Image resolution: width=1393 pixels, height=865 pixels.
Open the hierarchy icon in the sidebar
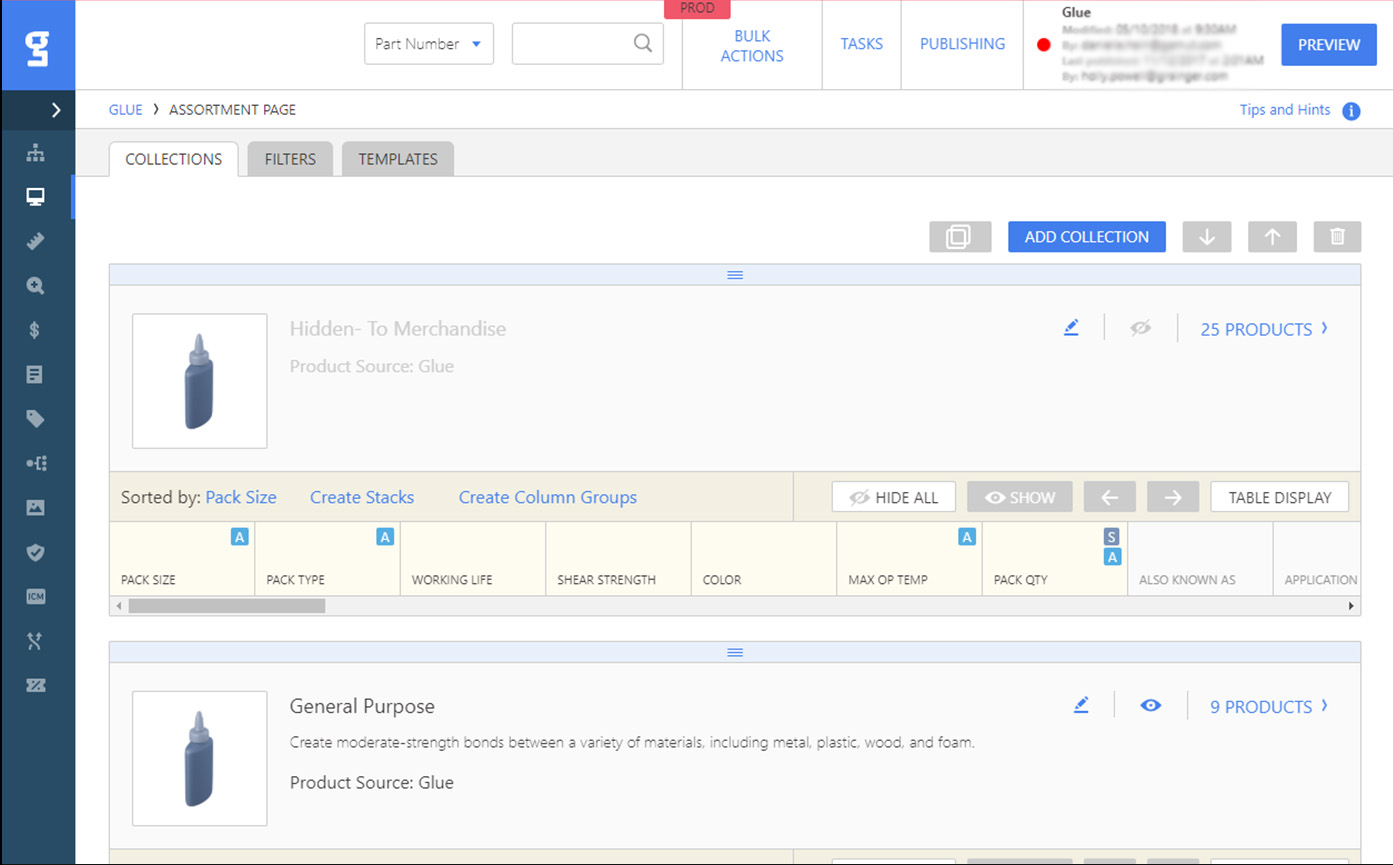[36, 153]
